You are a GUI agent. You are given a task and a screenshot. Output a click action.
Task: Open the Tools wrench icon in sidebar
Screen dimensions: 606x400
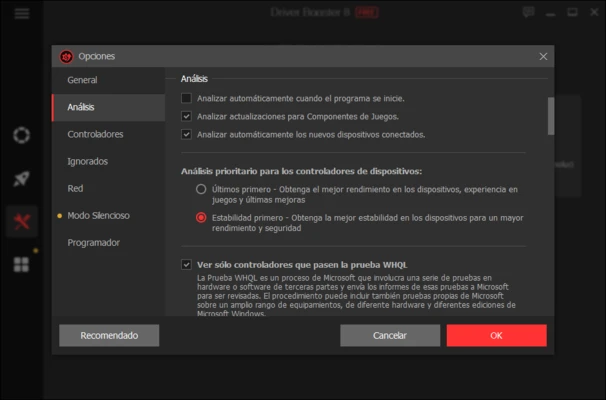coord(21,221)
